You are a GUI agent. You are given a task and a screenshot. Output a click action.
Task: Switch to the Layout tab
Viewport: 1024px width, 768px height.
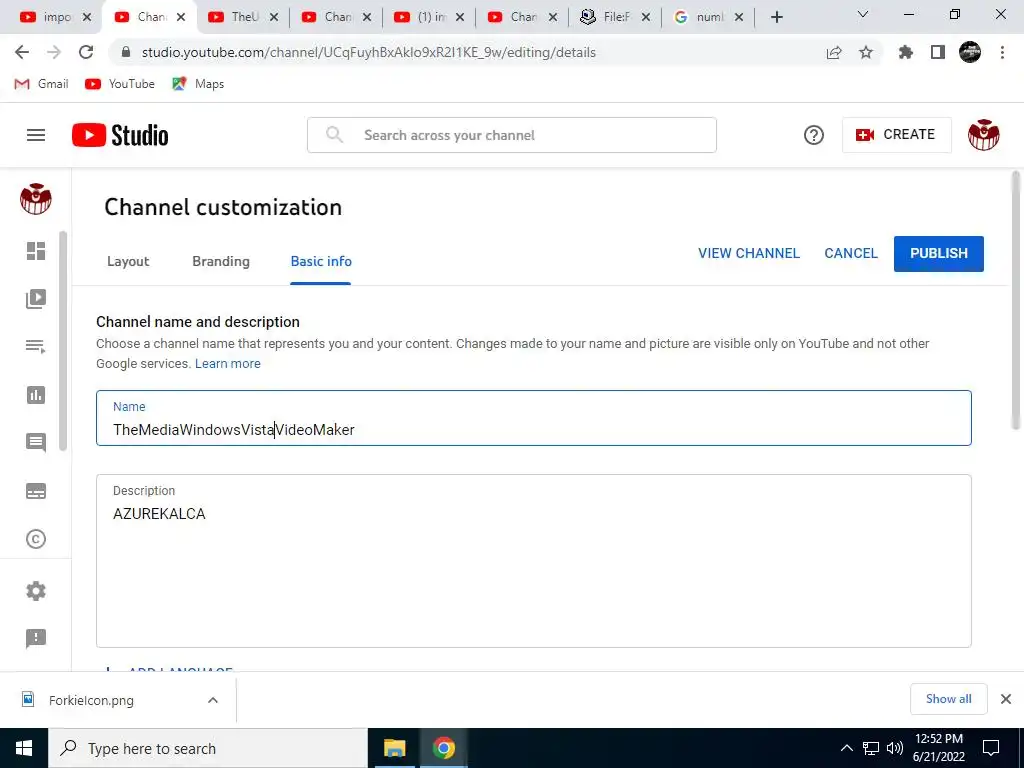click(128, 261)
